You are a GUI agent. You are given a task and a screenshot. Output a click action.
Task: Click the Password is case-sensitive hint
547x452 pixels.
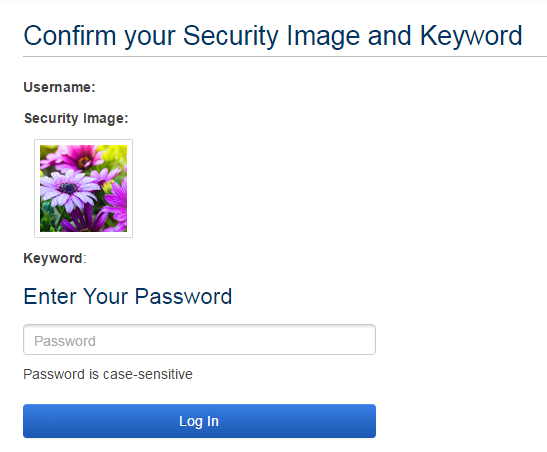(x=108, y=374)
